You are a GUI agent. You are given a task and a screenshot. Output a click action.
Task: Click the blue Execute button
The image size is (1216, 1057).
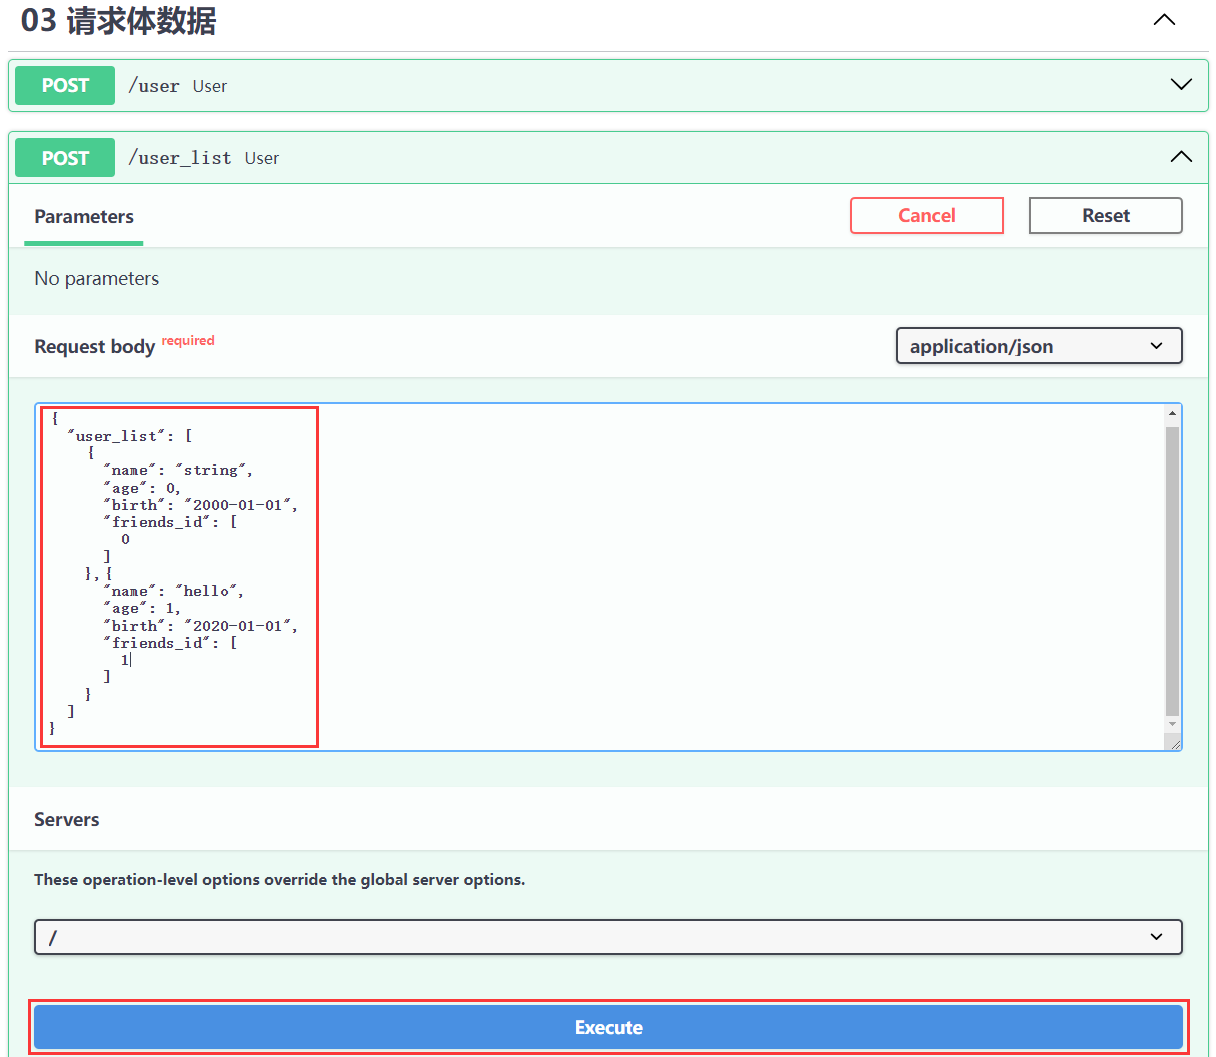click(608, 1027)
